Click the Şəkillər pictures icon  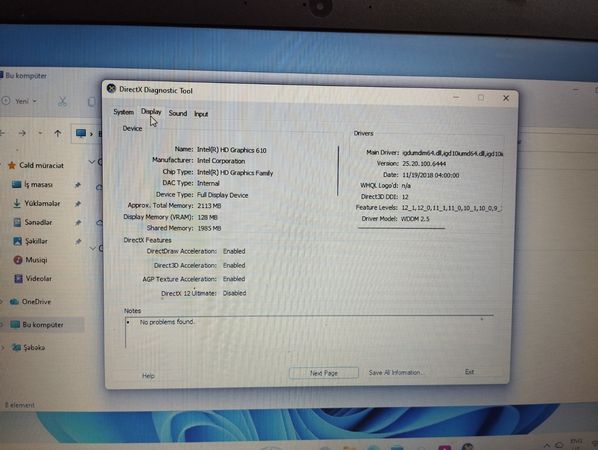(18, 241)
